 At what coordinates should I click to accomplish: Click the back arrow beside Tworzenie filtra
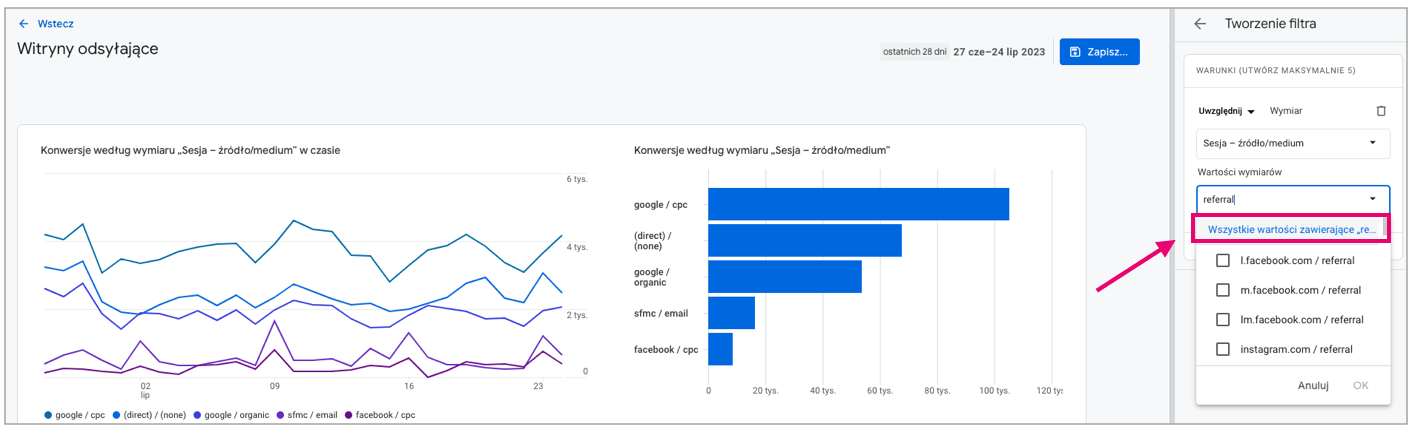tap(1200, 23)
